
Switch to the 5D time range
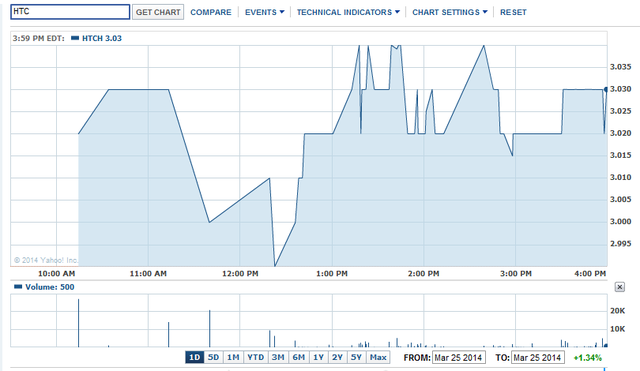[x=213, y=358]
